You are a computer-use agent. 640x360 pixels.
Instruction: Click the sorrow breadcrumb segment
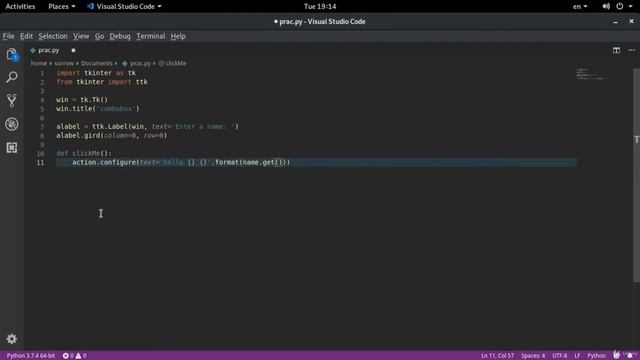click(64, 63)
